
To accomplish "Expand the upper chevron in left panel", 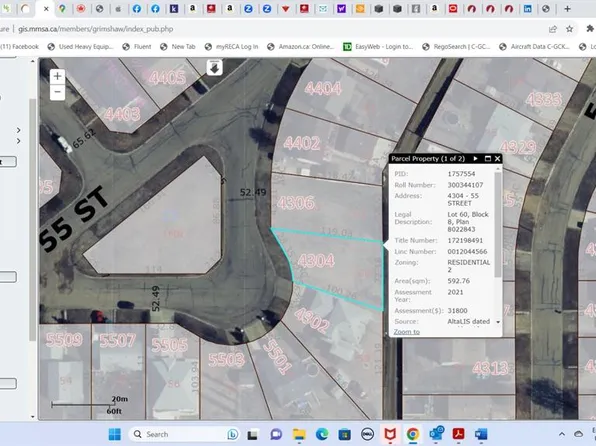I will (x=19, y=130).
